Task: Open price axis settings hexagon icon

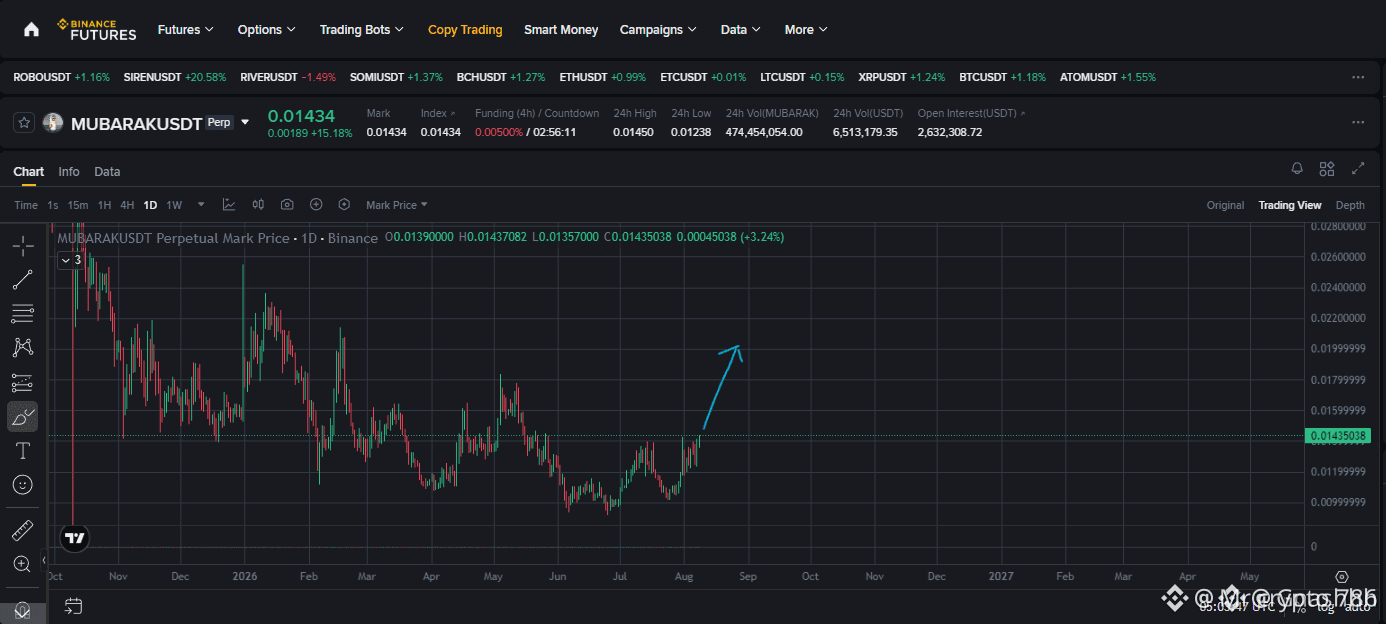Action: pyautogui.click(x=1342, y=577)
